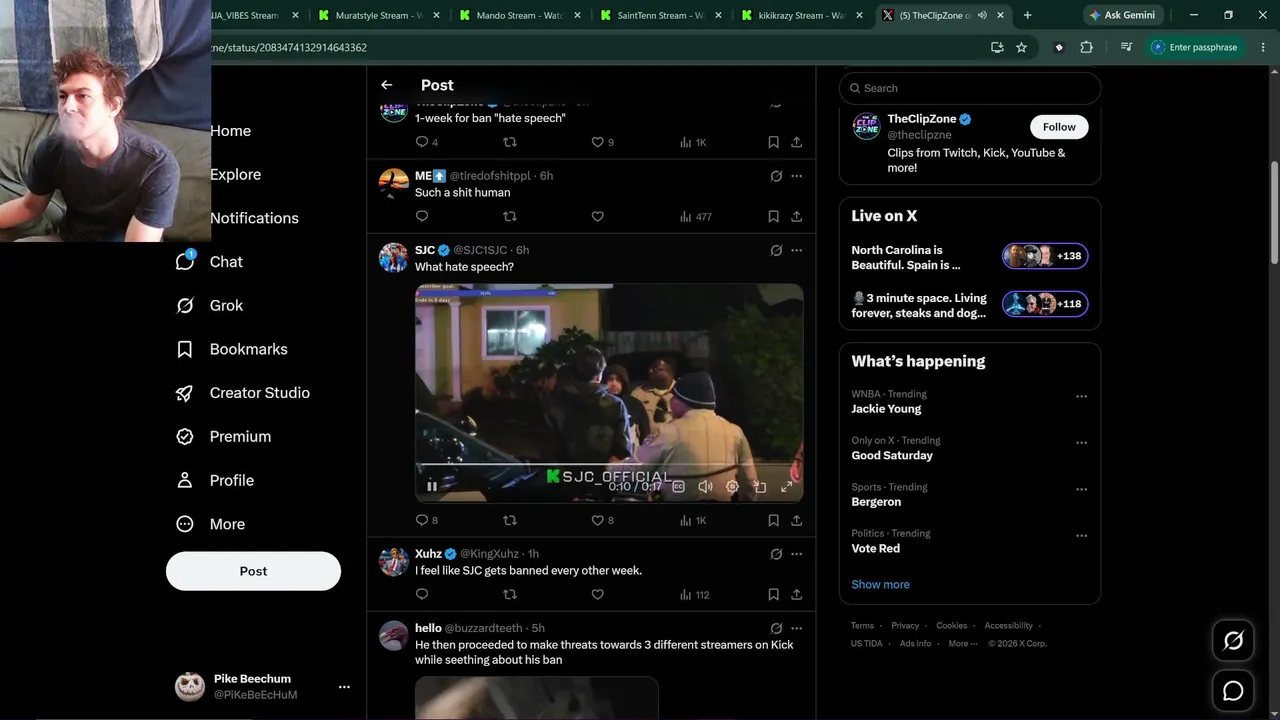Click Ask Gemini in the browser
1280x720 pixels.
coord(1122,15)
